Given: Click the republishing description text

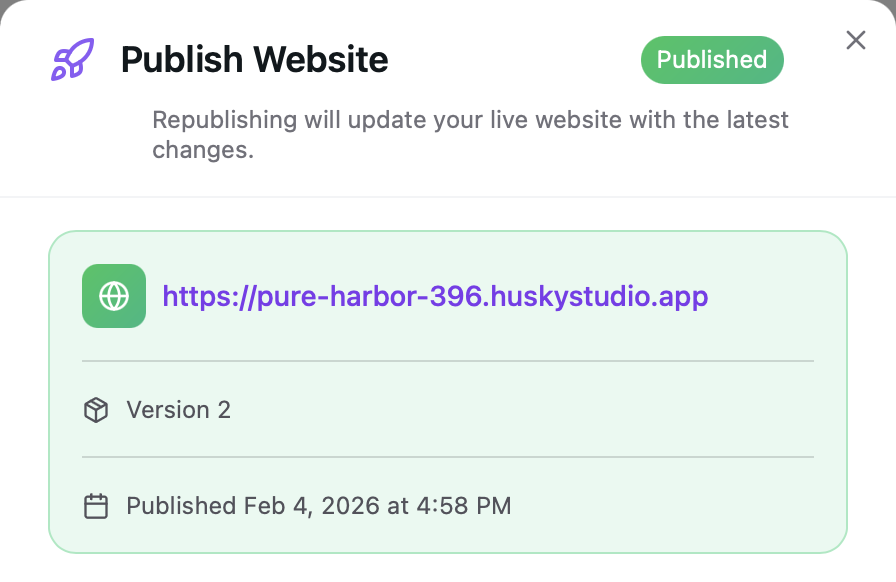Looking at the screenshot, I should tap(470, 135).
